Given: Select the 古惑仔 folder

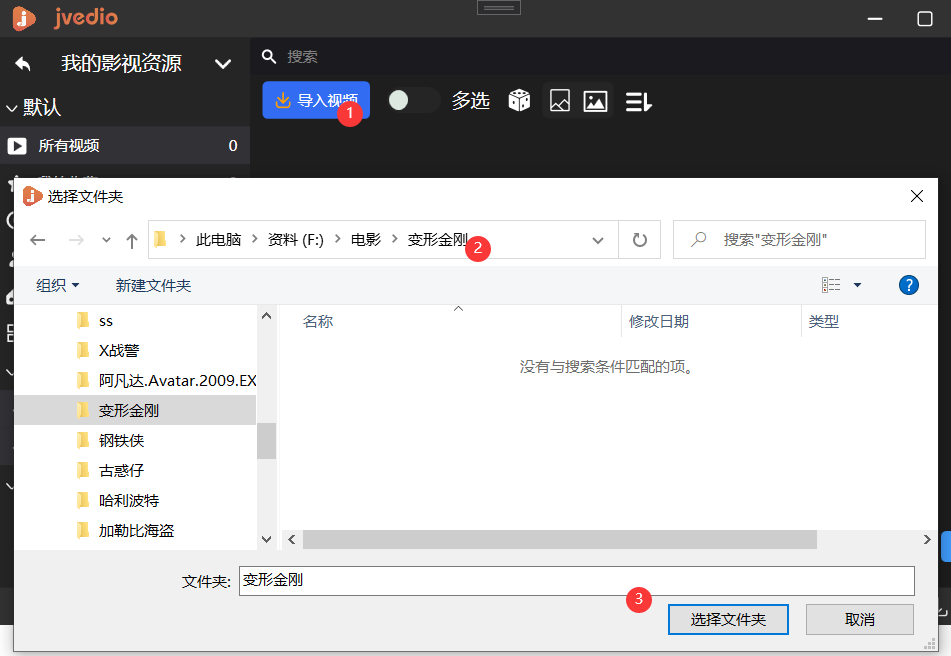Looking at the screenshot, I should click(x=121, y=470).
